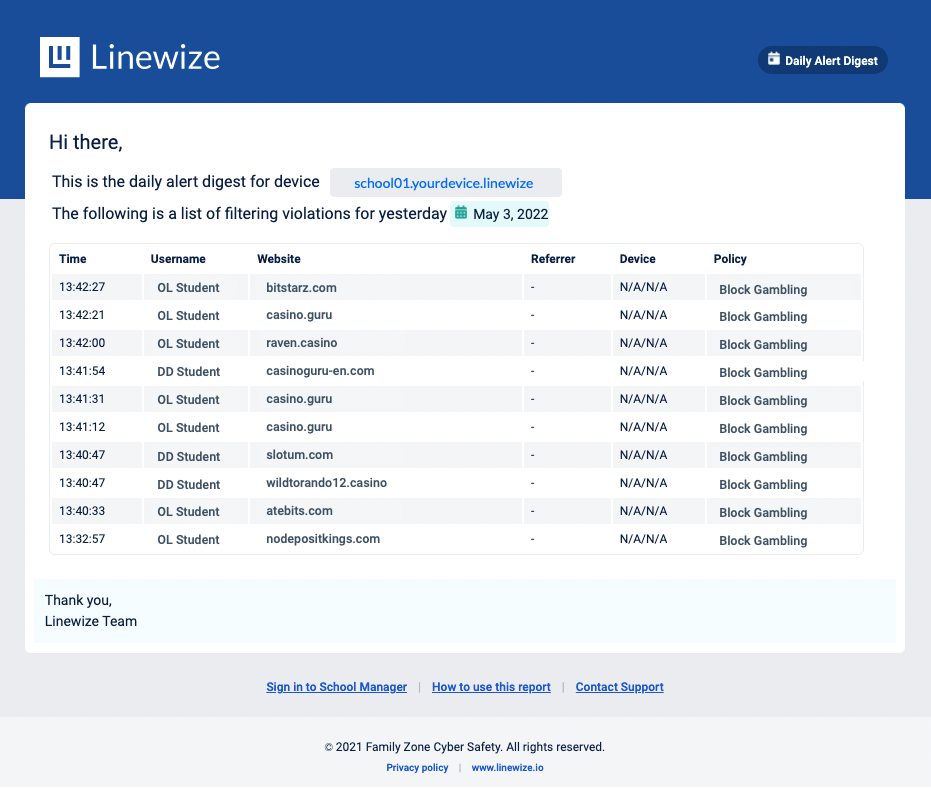This screenshot has height=789, width=931.
Task: Open the school01.yourdevice.linewize device link
Action: (444, 183)
